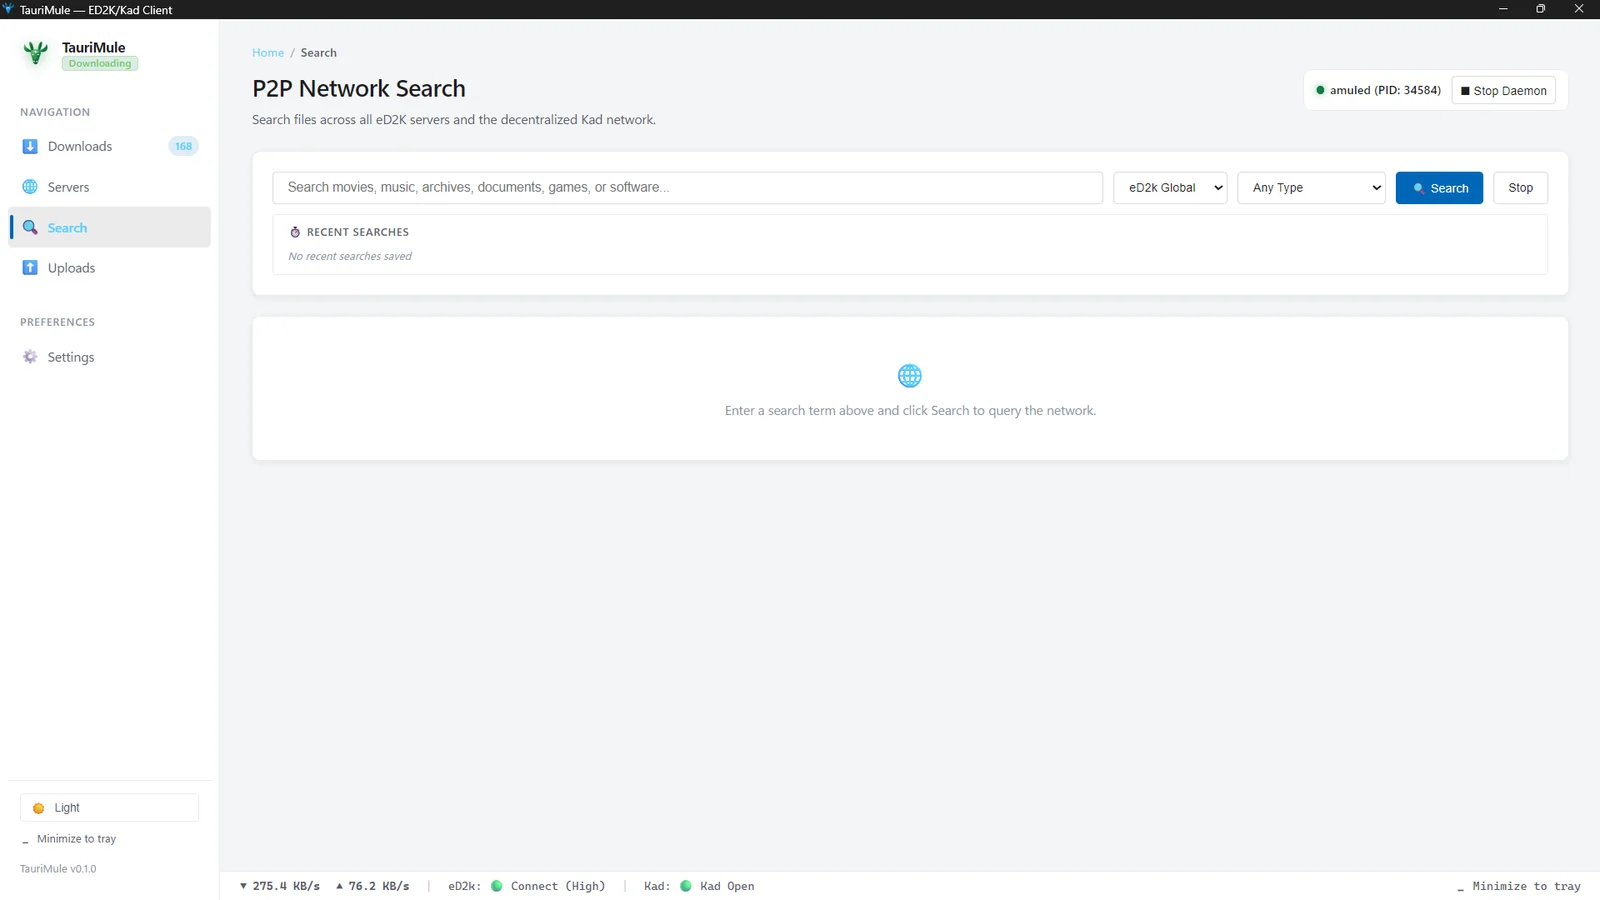
Task: Click the Downloading status badge
Action: 100,64
